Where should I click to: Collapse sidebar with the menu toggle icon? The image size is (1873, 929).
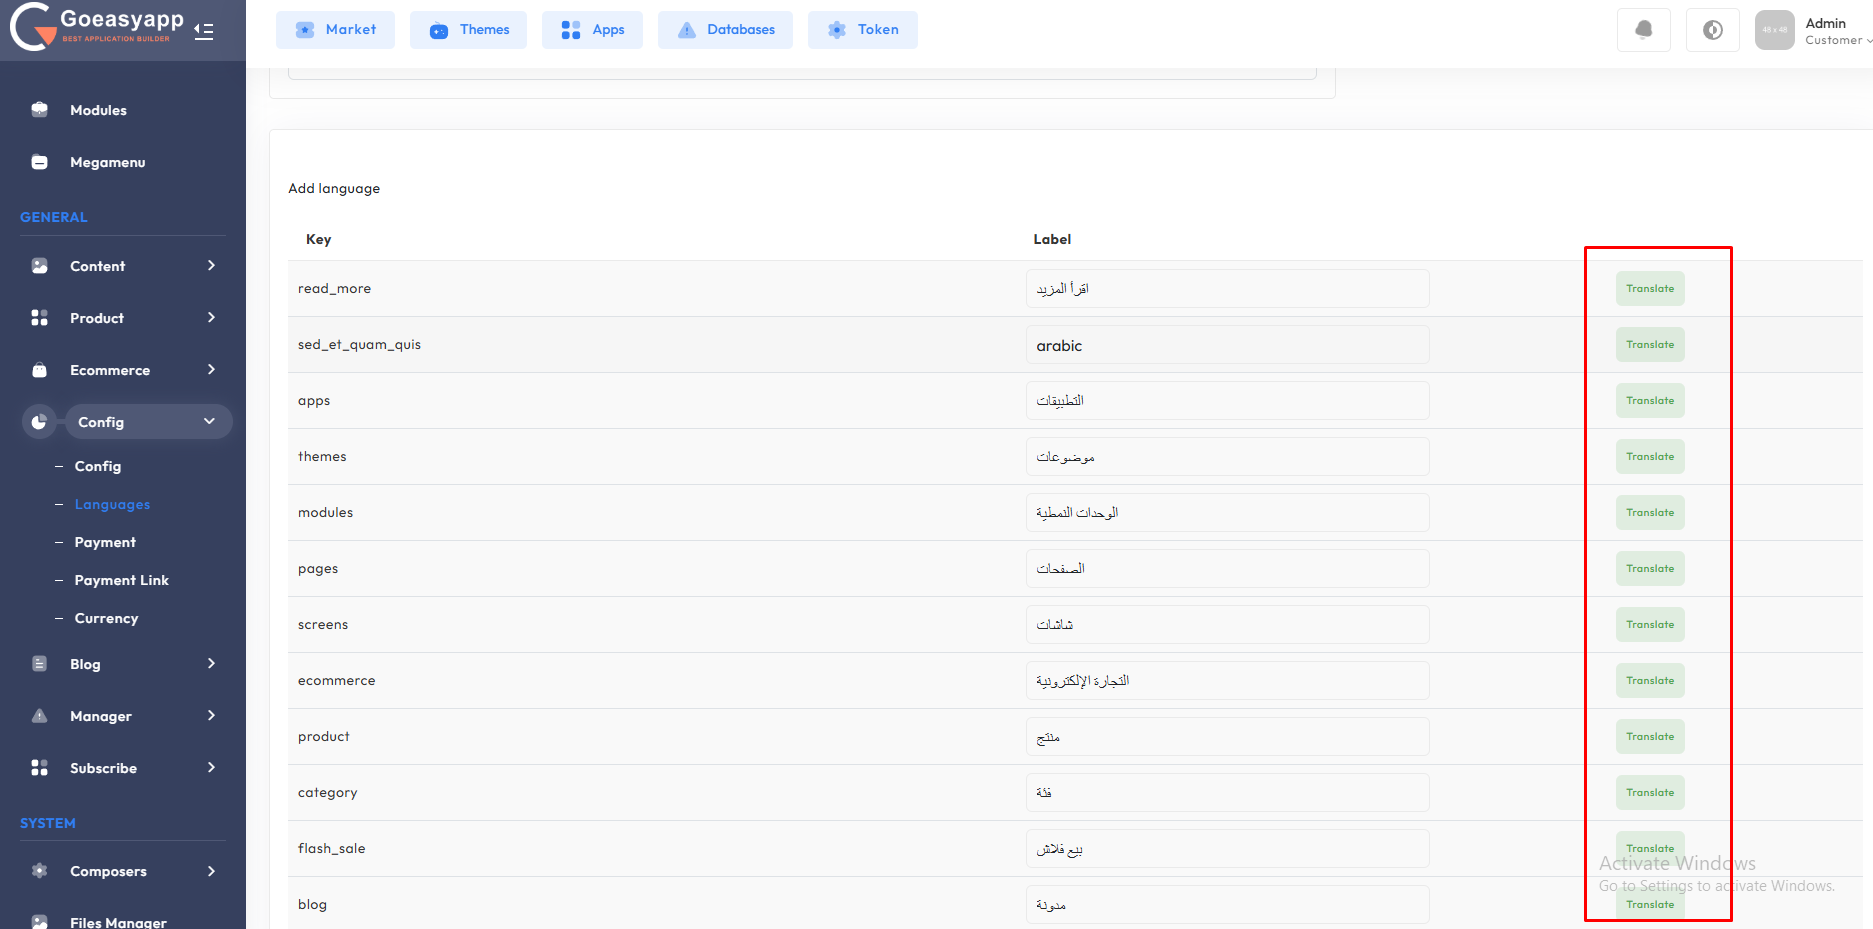pos(204,31)
